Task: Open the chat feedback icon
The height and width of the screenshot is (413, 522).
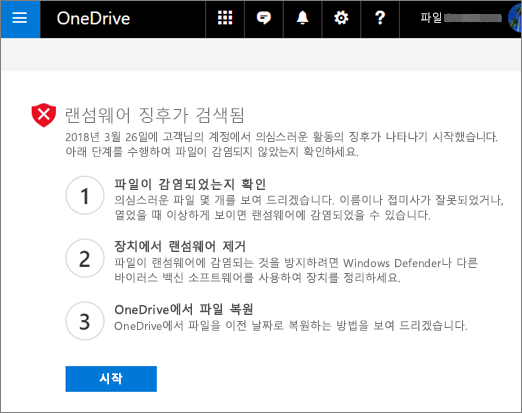Action: (x=264, y=18)
